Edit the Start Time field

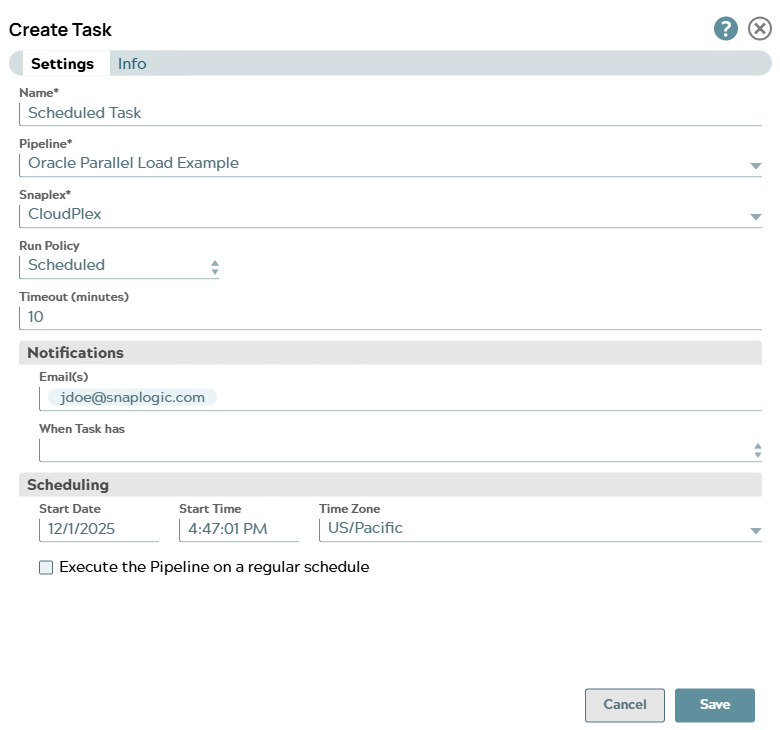click(238, 528)
